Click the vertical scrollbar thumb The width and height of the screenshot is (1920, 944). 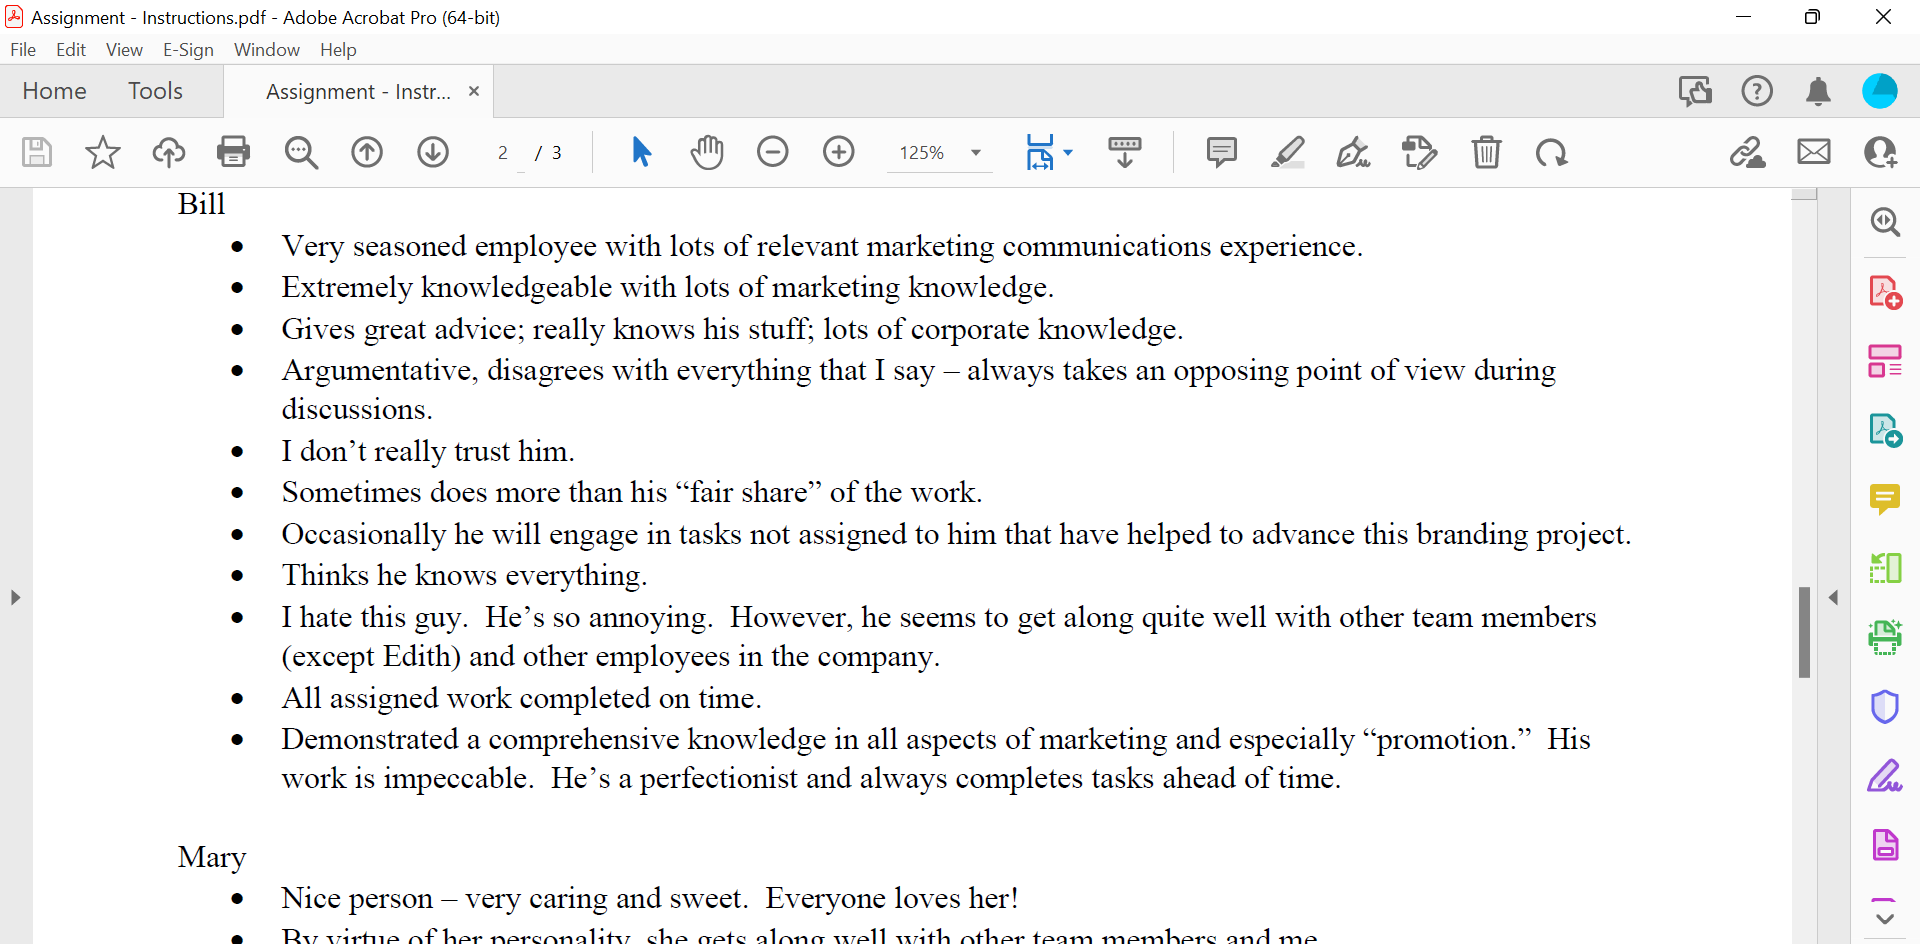[x=1804, y=632]
